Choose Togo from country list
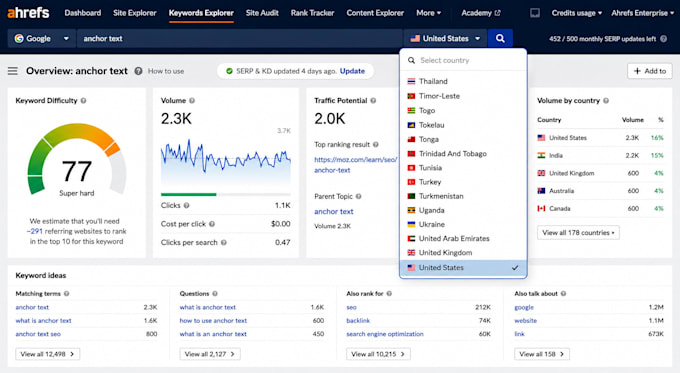The height and width of the screenshot is (373, 680). pos(463,111)
